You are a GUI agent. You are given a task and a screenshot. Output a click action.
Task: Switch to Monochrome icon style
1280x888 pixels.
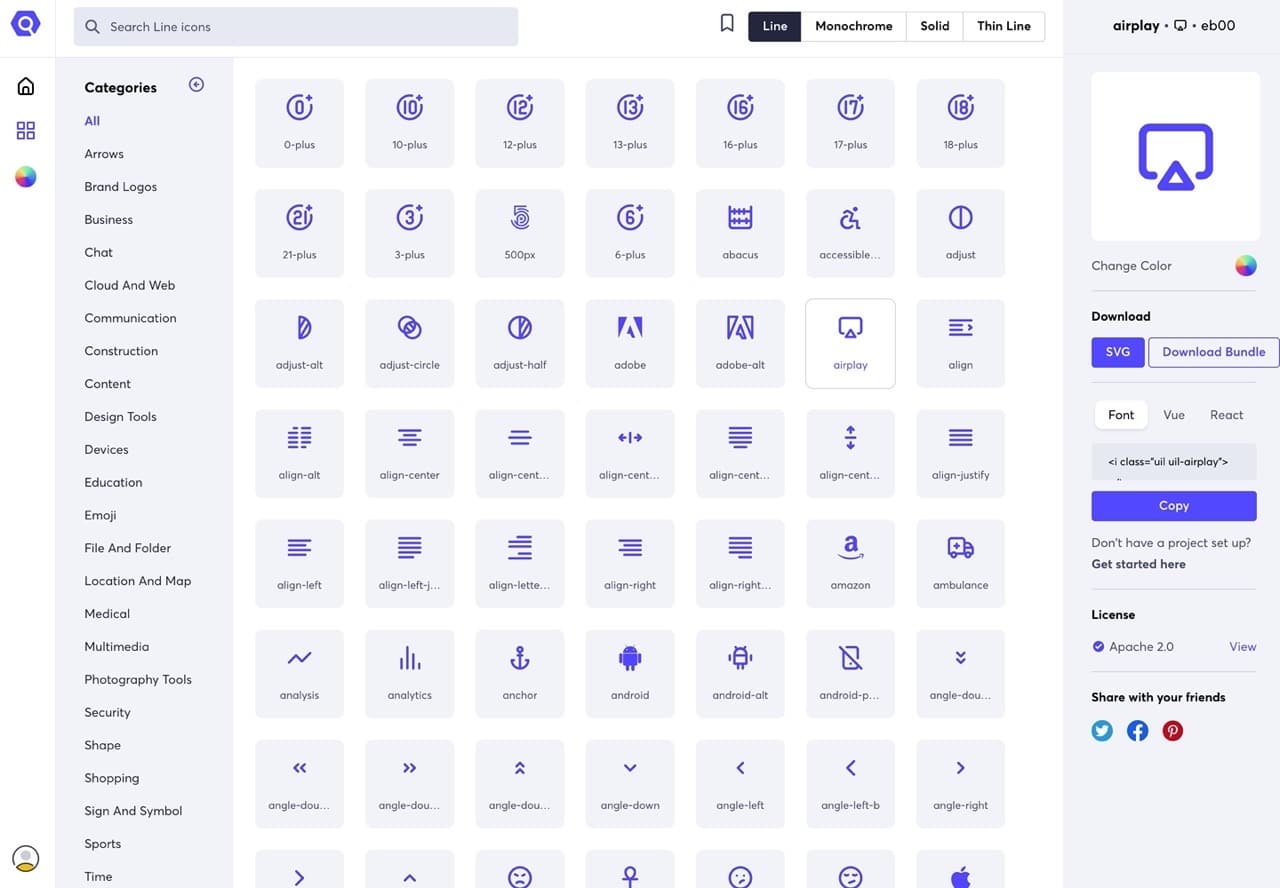tap(854, 26)
